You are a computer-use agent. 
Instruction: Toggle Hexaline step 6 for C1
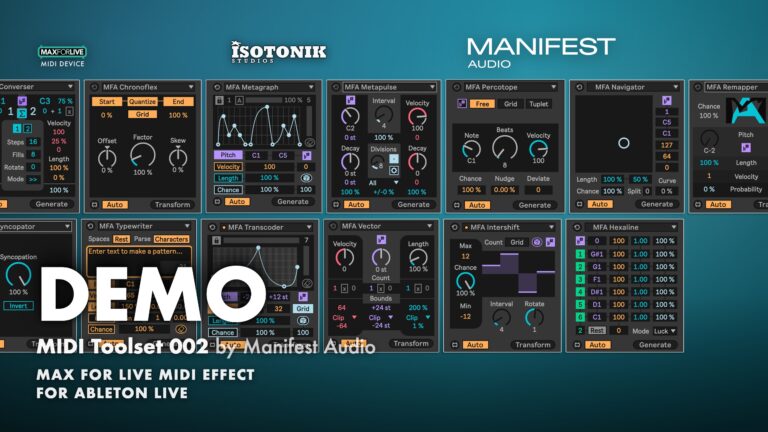tap(580, 317)
